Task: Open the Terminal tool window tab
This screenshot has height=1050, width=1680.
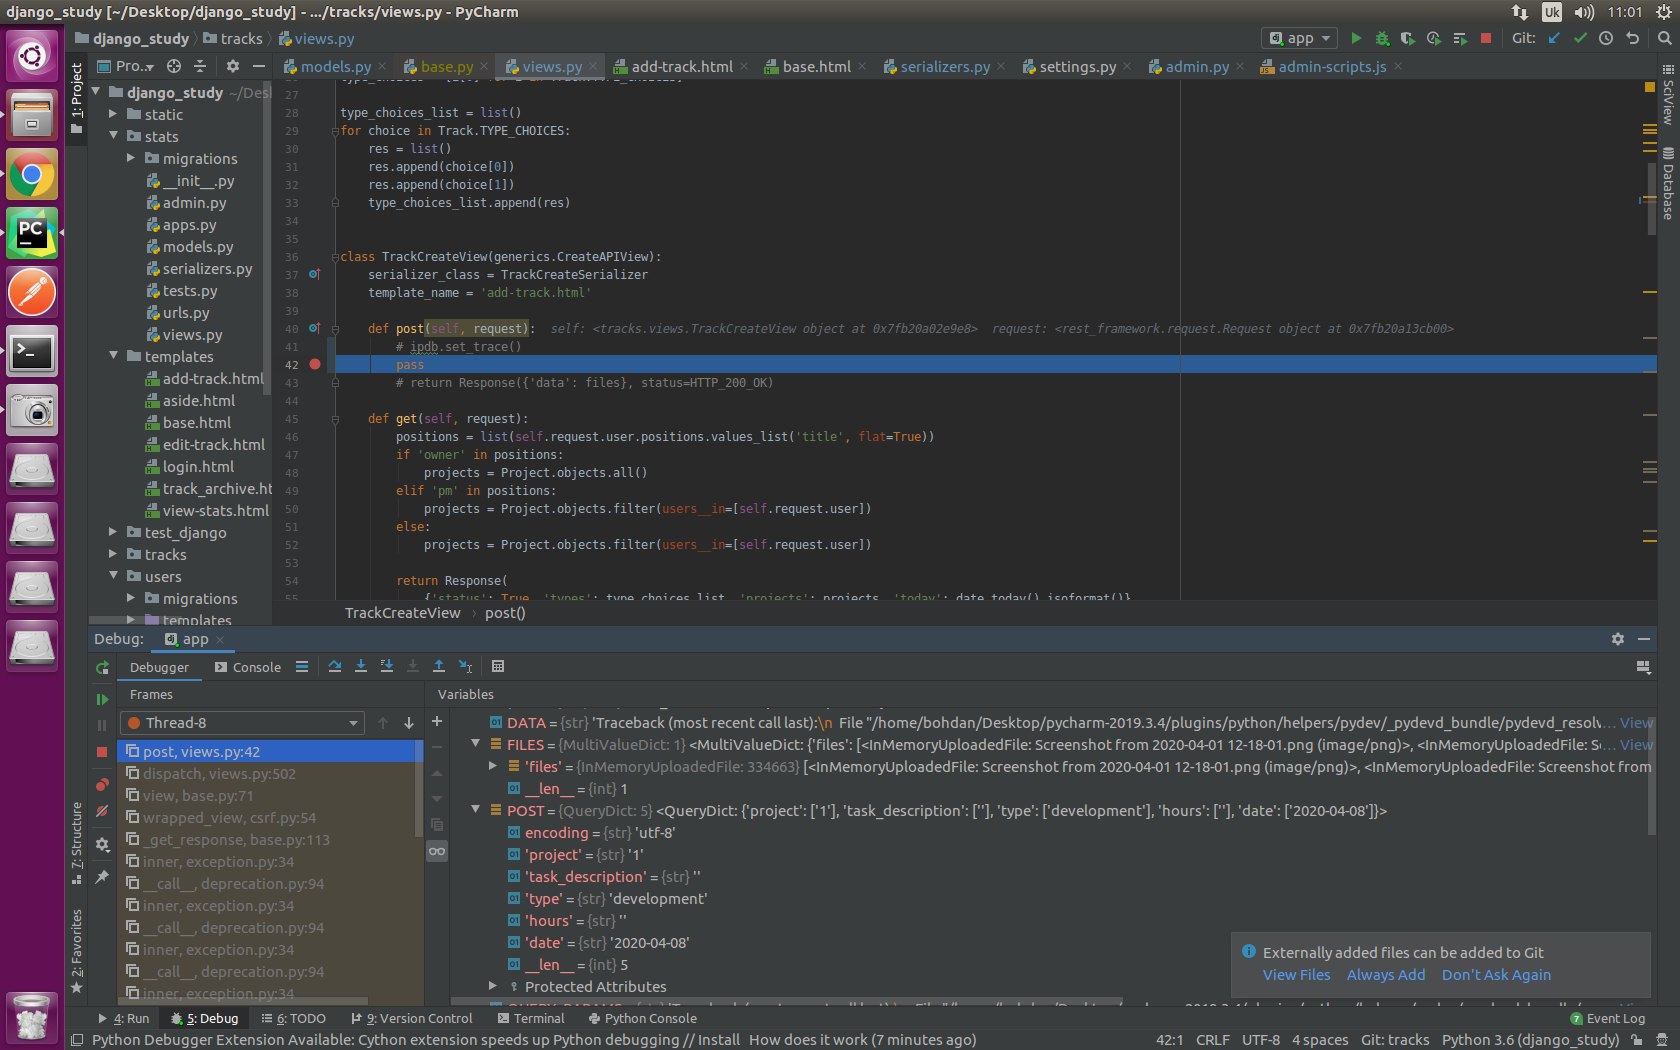Action: 531,1018
